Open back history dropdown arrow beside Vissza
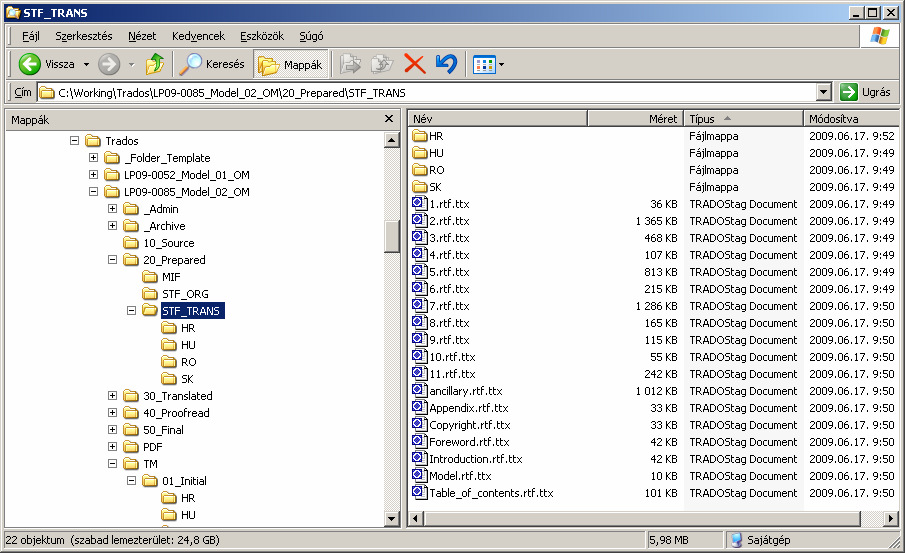 click(86, 65)
